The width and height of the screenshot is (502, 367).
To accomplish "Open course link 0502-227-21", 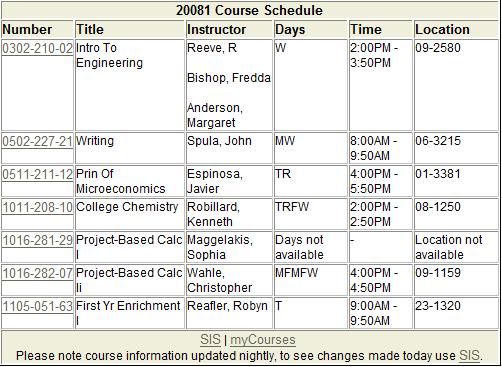I will coord(37,141).
